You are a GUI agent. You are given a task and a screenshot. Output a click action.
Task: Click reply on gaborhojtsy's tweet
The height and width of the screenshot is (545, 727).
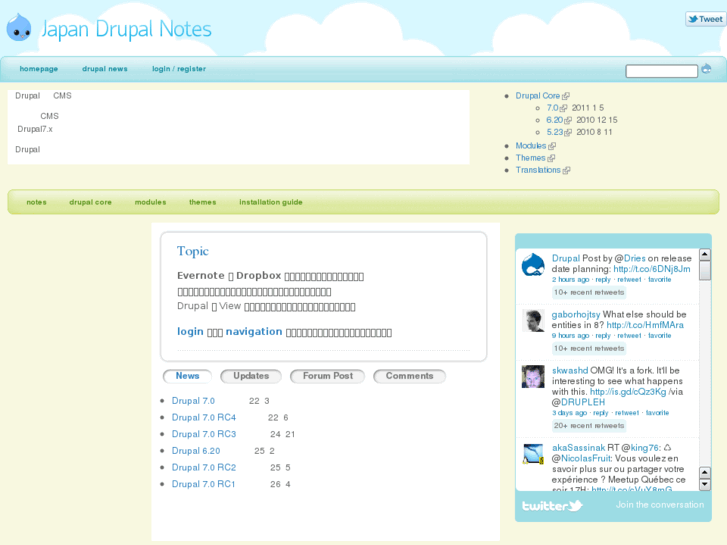603,336
